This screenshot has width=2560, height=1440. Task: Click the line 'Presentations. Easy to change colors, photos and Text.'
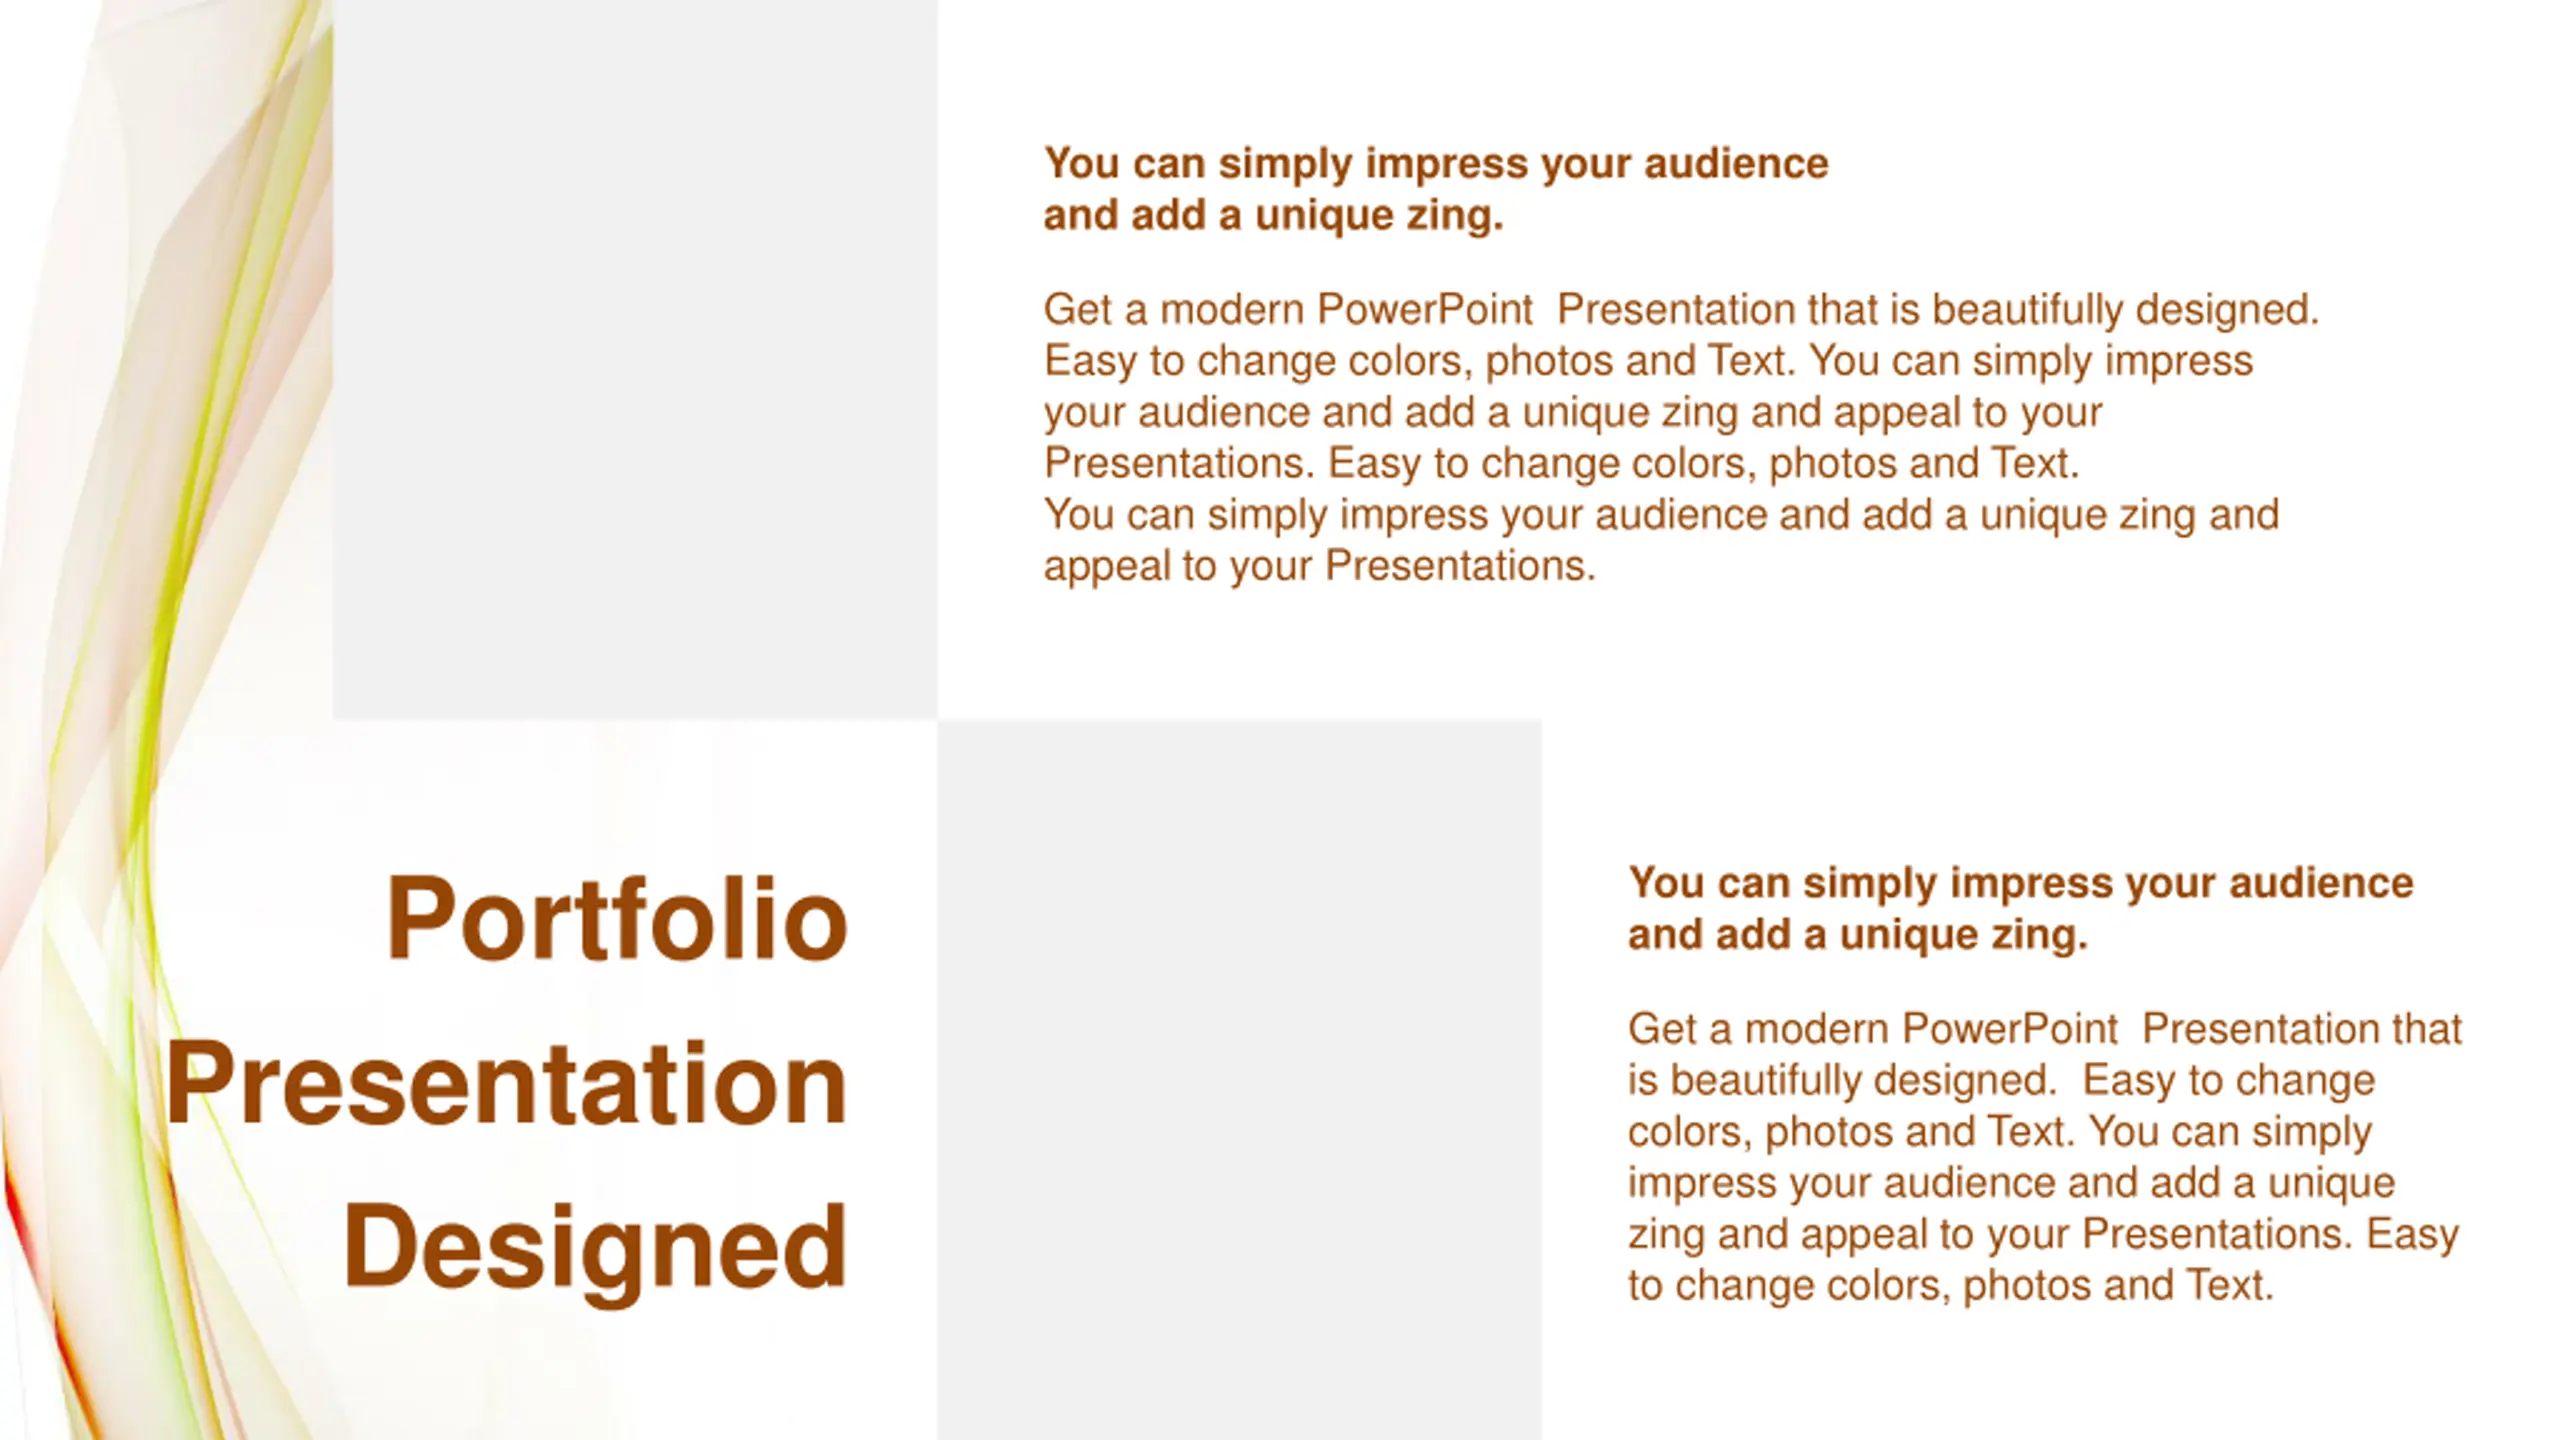click(1561, 463)
